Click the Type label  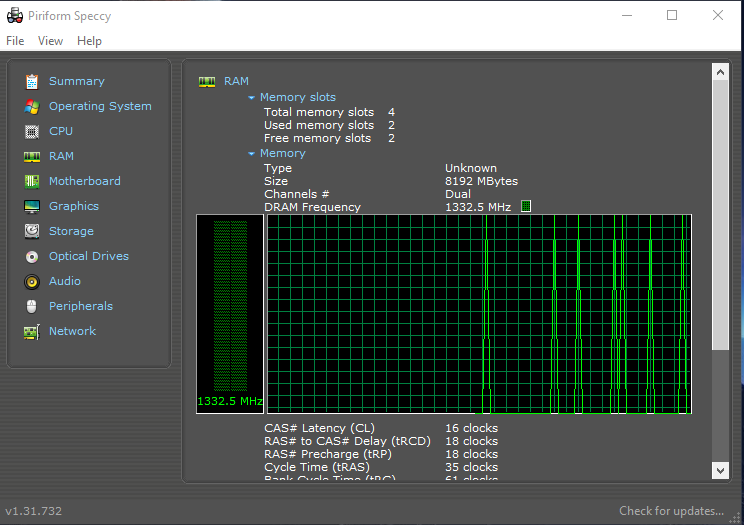tap(278, 169)
